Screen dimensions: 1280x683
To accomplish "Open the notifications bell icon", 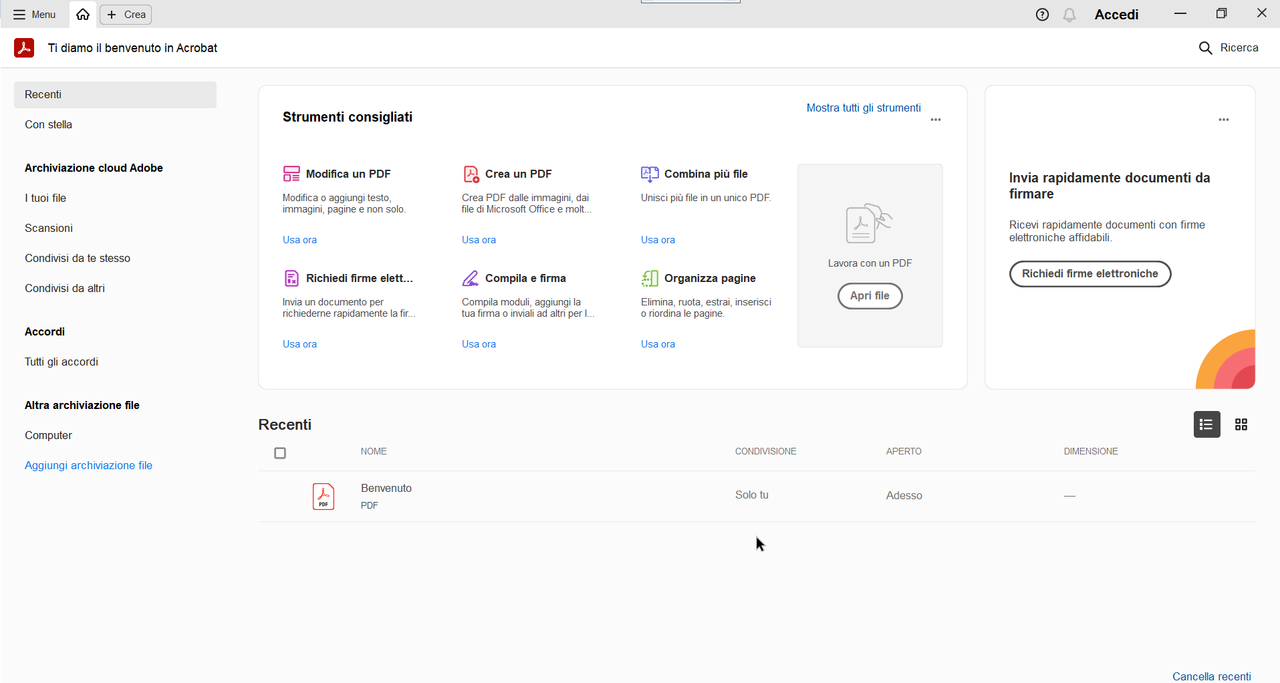I will point(1069,14).
